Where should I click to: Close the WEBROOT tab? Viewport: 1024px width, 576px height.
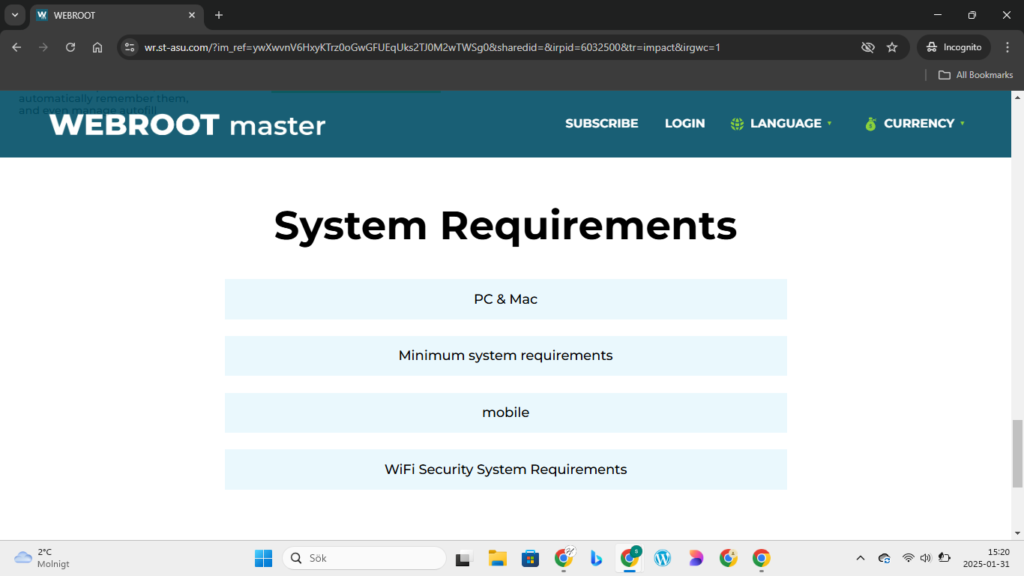191,15
